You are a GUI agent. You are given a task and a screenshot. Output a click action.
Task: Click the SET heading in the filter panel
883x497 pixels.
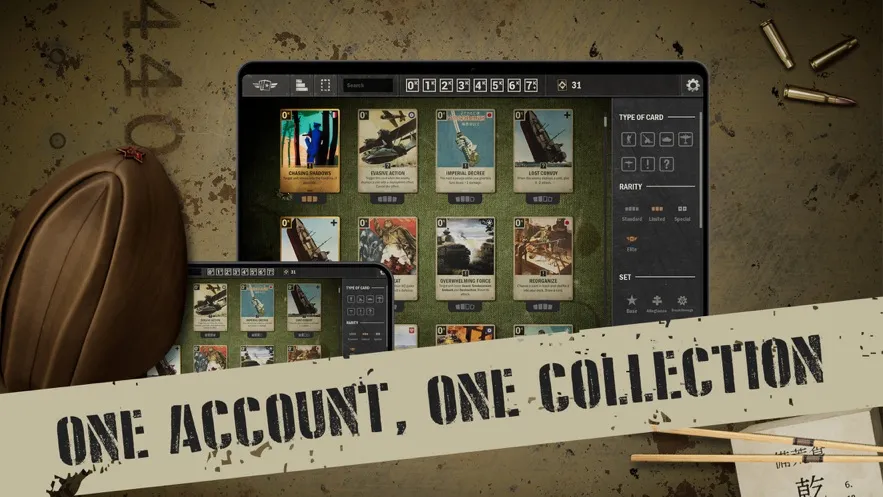click(x=625, y=277)
